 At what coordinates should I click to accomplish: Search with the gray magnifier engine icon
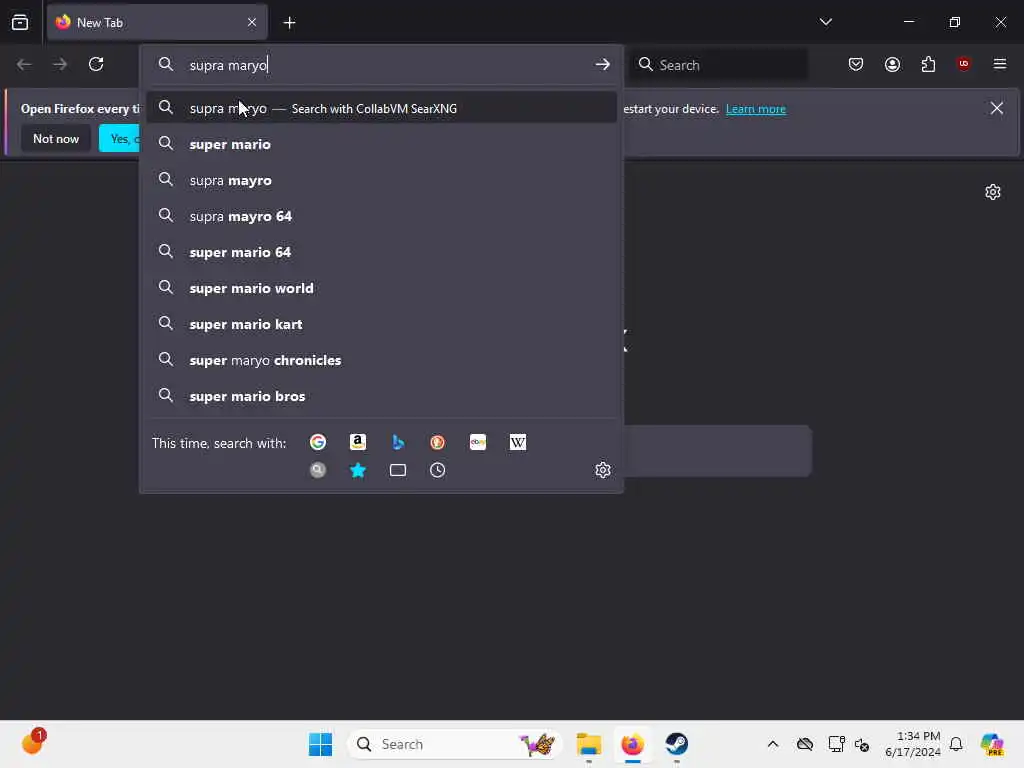[318, 470]
